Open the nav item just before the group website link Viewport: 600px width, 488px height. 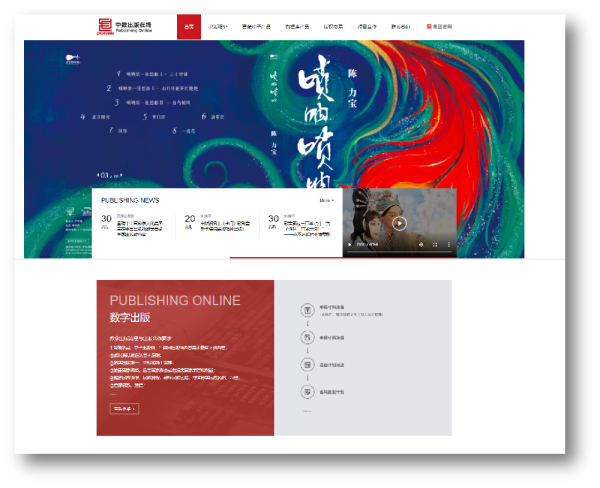click(401, 27)
